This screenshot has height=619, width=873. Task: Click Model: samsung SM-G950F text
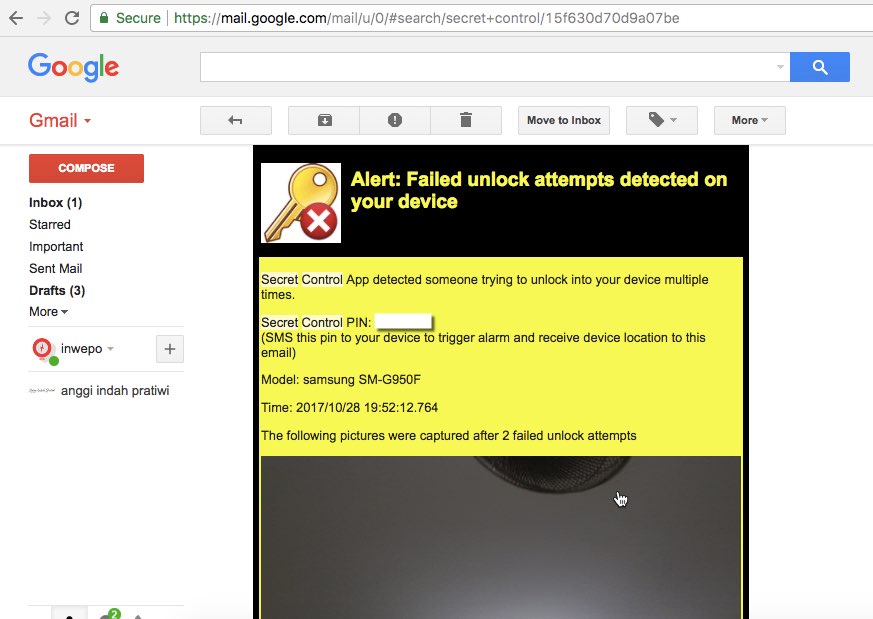[341, 380]
